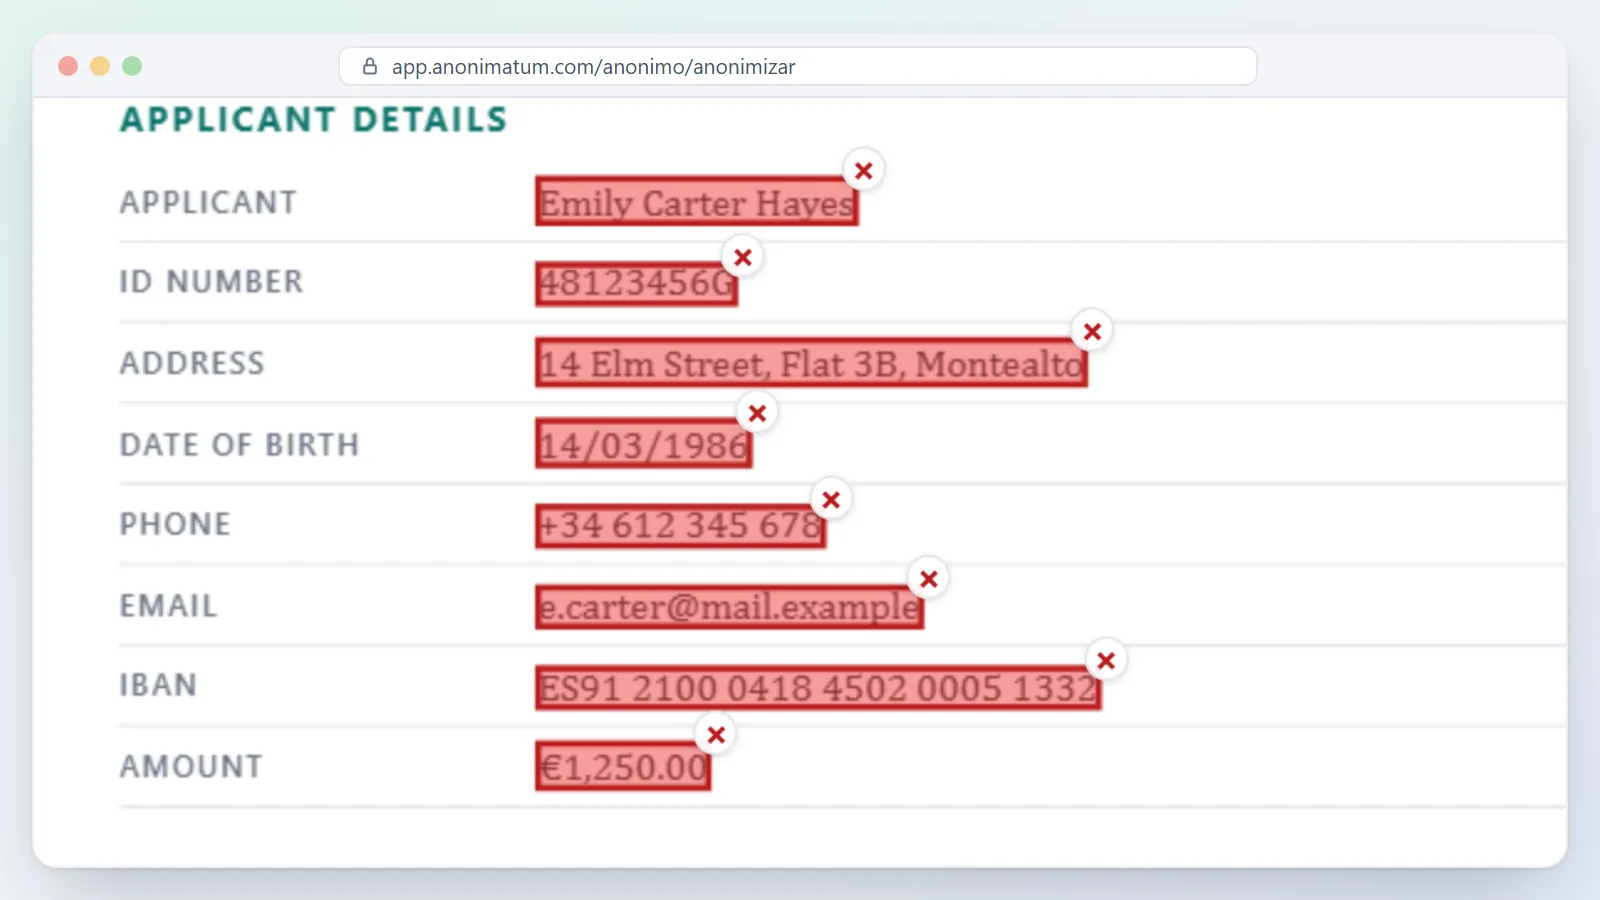Select highlighted address 14 Elm Street
This screenshot has width=1600, height=900.
click(811, 363)
